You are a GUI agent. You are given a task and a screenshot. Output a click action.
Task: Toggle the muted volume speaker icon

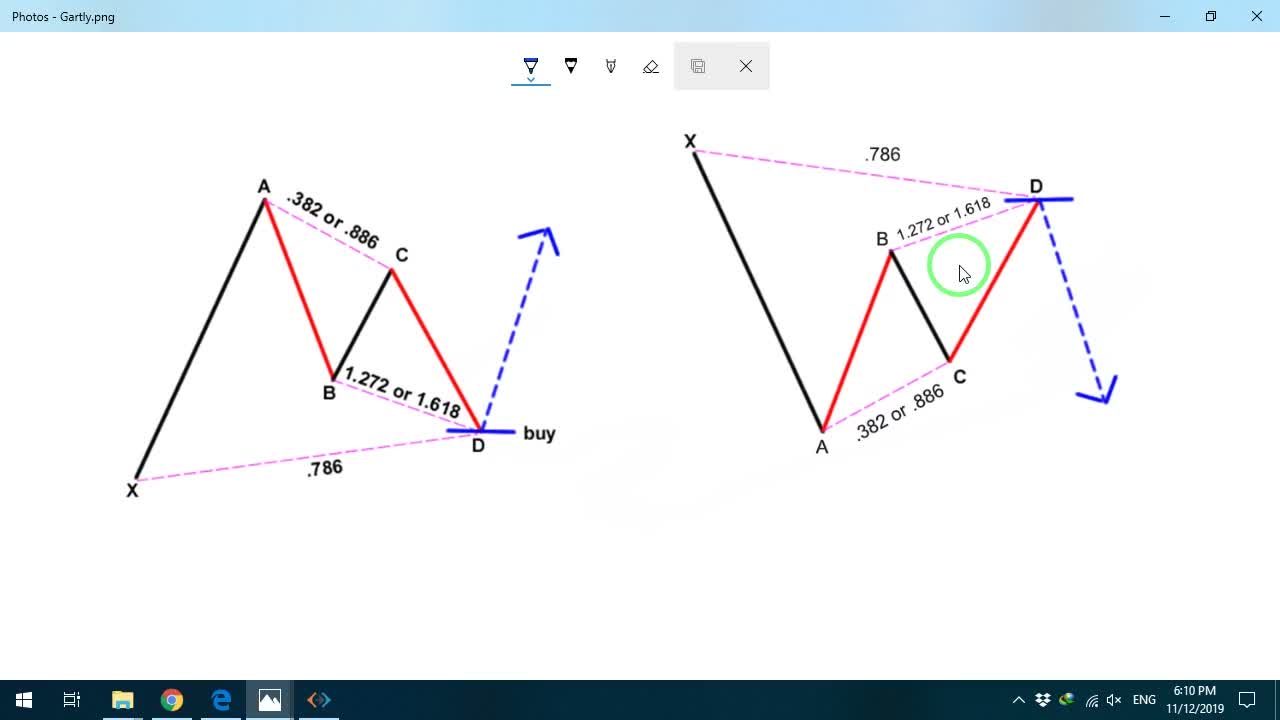(x=1114, y=700)
